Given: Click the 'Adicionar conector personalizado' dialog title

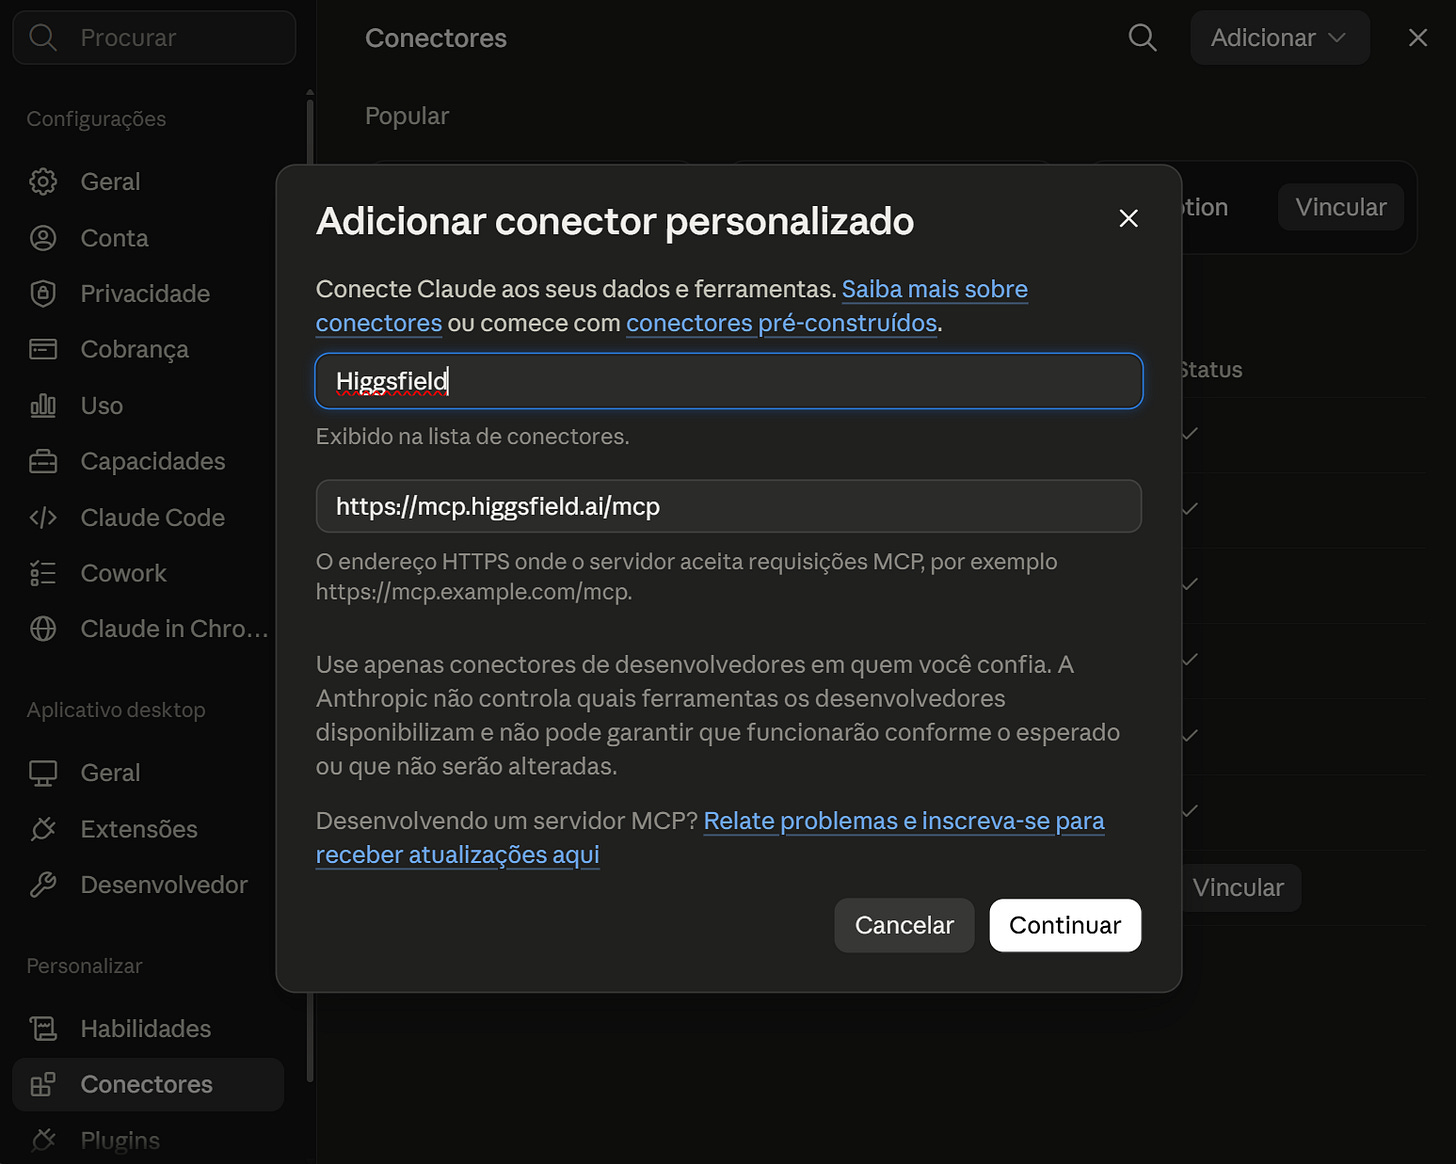Looking at the screenshot, I should 615,221.
